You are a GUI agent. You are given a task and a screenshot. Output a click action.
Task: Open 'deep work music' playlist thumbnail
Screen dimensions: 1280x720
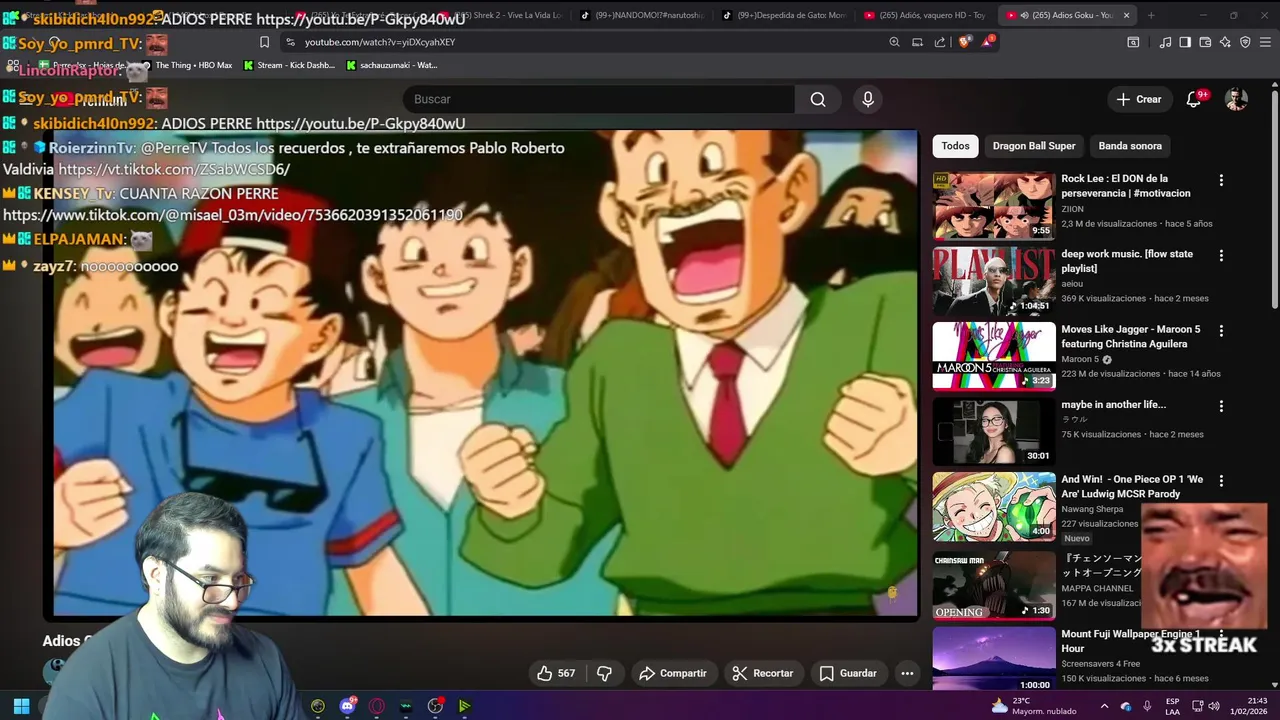point(994,281)
